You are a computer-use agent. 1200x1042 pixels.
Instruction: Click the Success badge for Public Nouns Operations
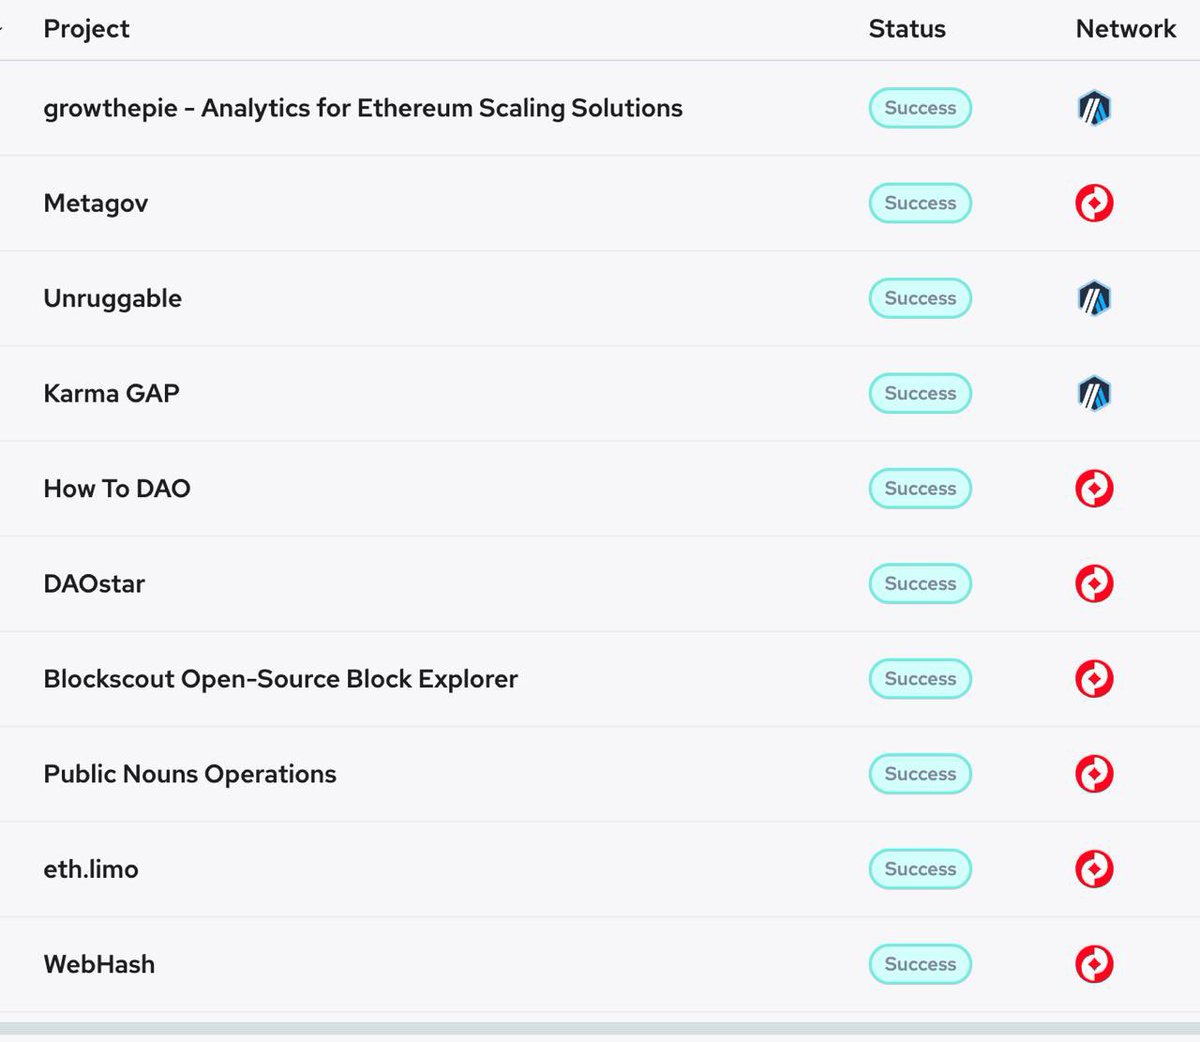[x=920, y=774]
